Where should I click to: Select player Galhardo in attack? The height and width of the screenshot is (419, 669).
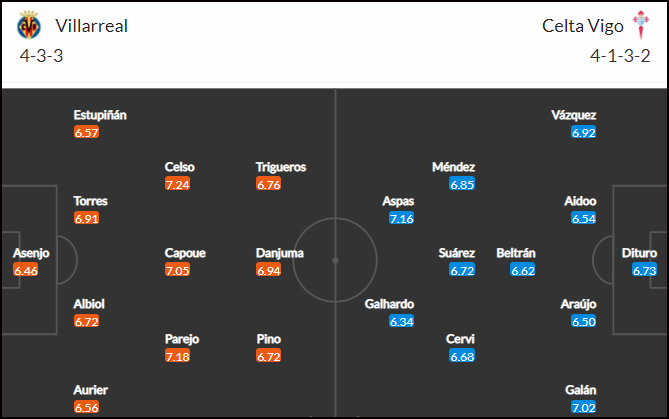(x=390, y=304)
